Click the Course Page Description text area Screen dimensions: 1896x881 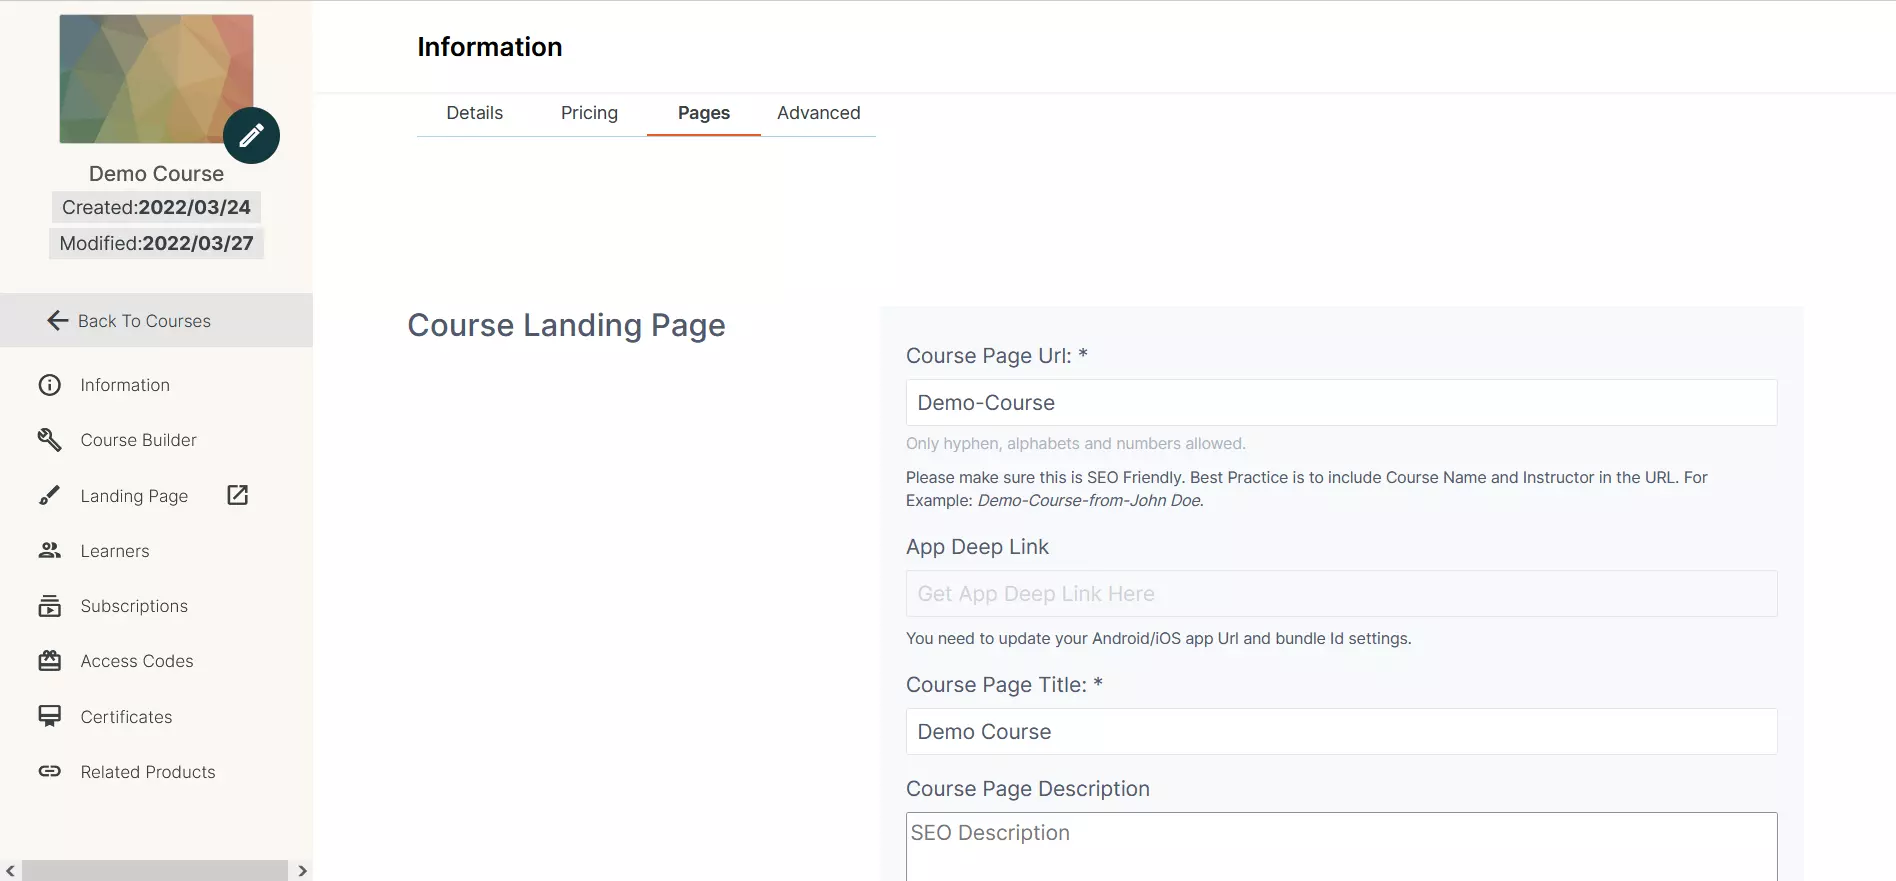click(x=1341, y=847)
